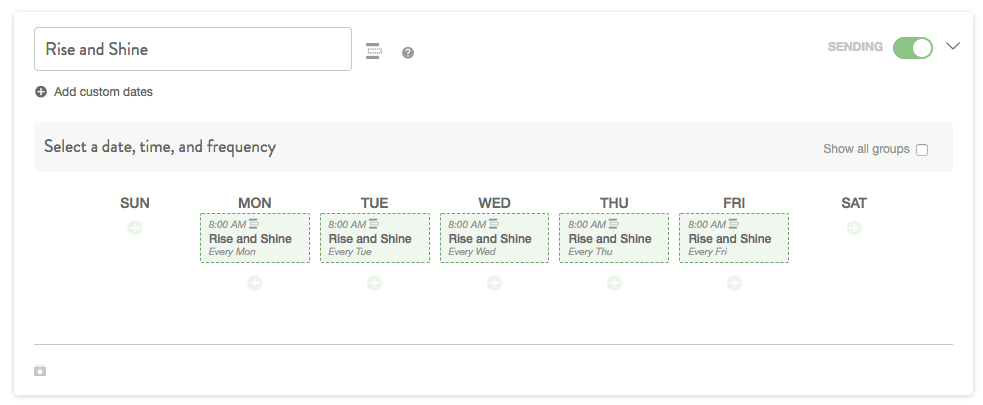Image resolution: width=983 pixels, height=405 pixels.
Task: Click the template icon beside name field
Action: pos(374,51)
